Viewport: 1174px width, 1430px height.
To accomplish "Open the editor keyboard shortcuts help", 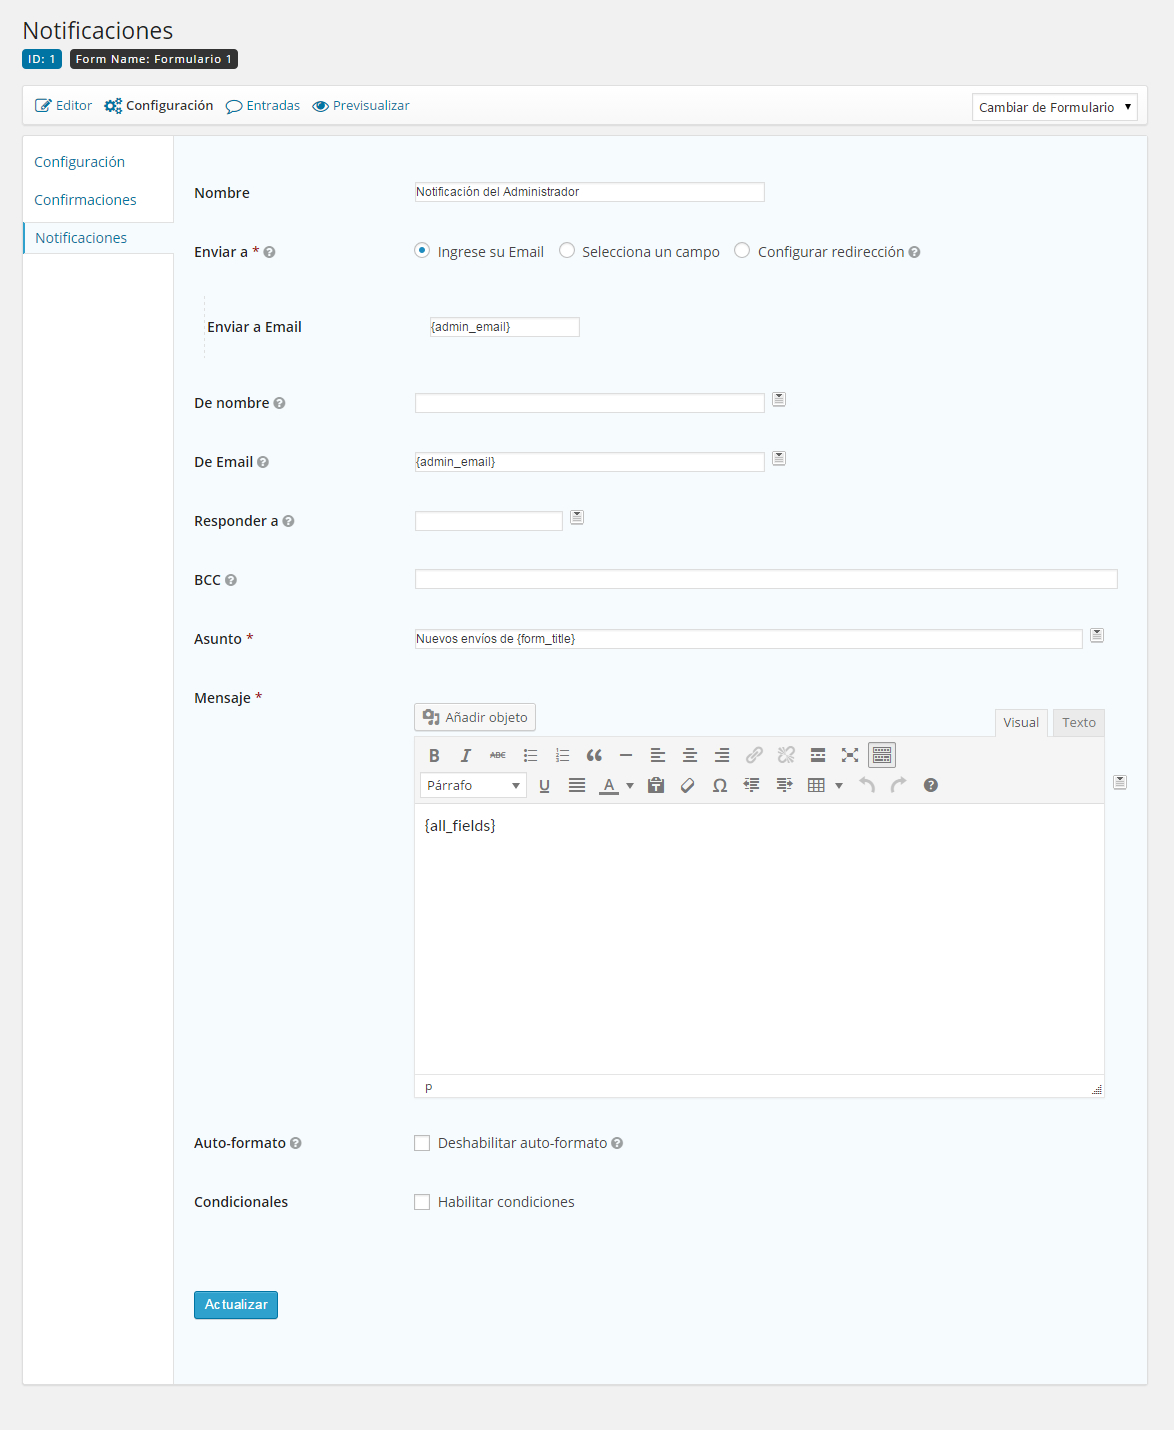I will (x=931, y=785).
